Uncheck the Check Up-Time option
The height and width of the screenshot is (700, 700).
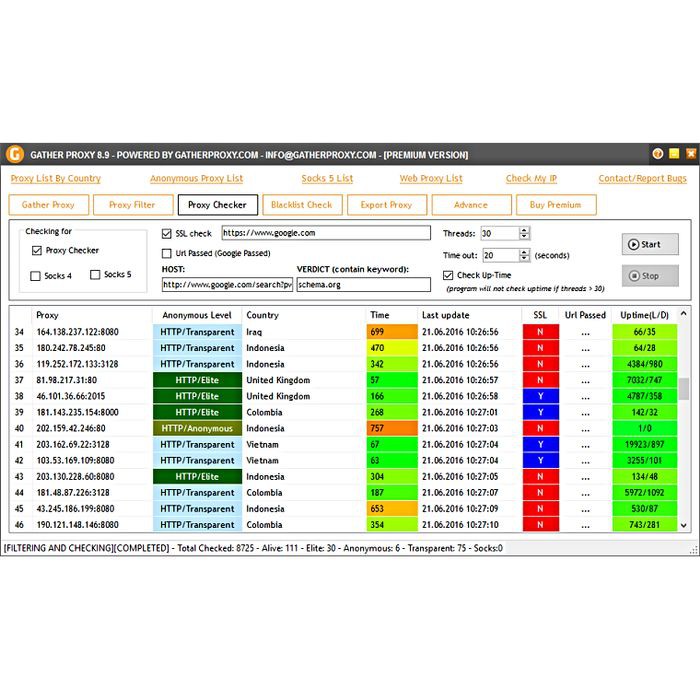(x=448, y=275)
